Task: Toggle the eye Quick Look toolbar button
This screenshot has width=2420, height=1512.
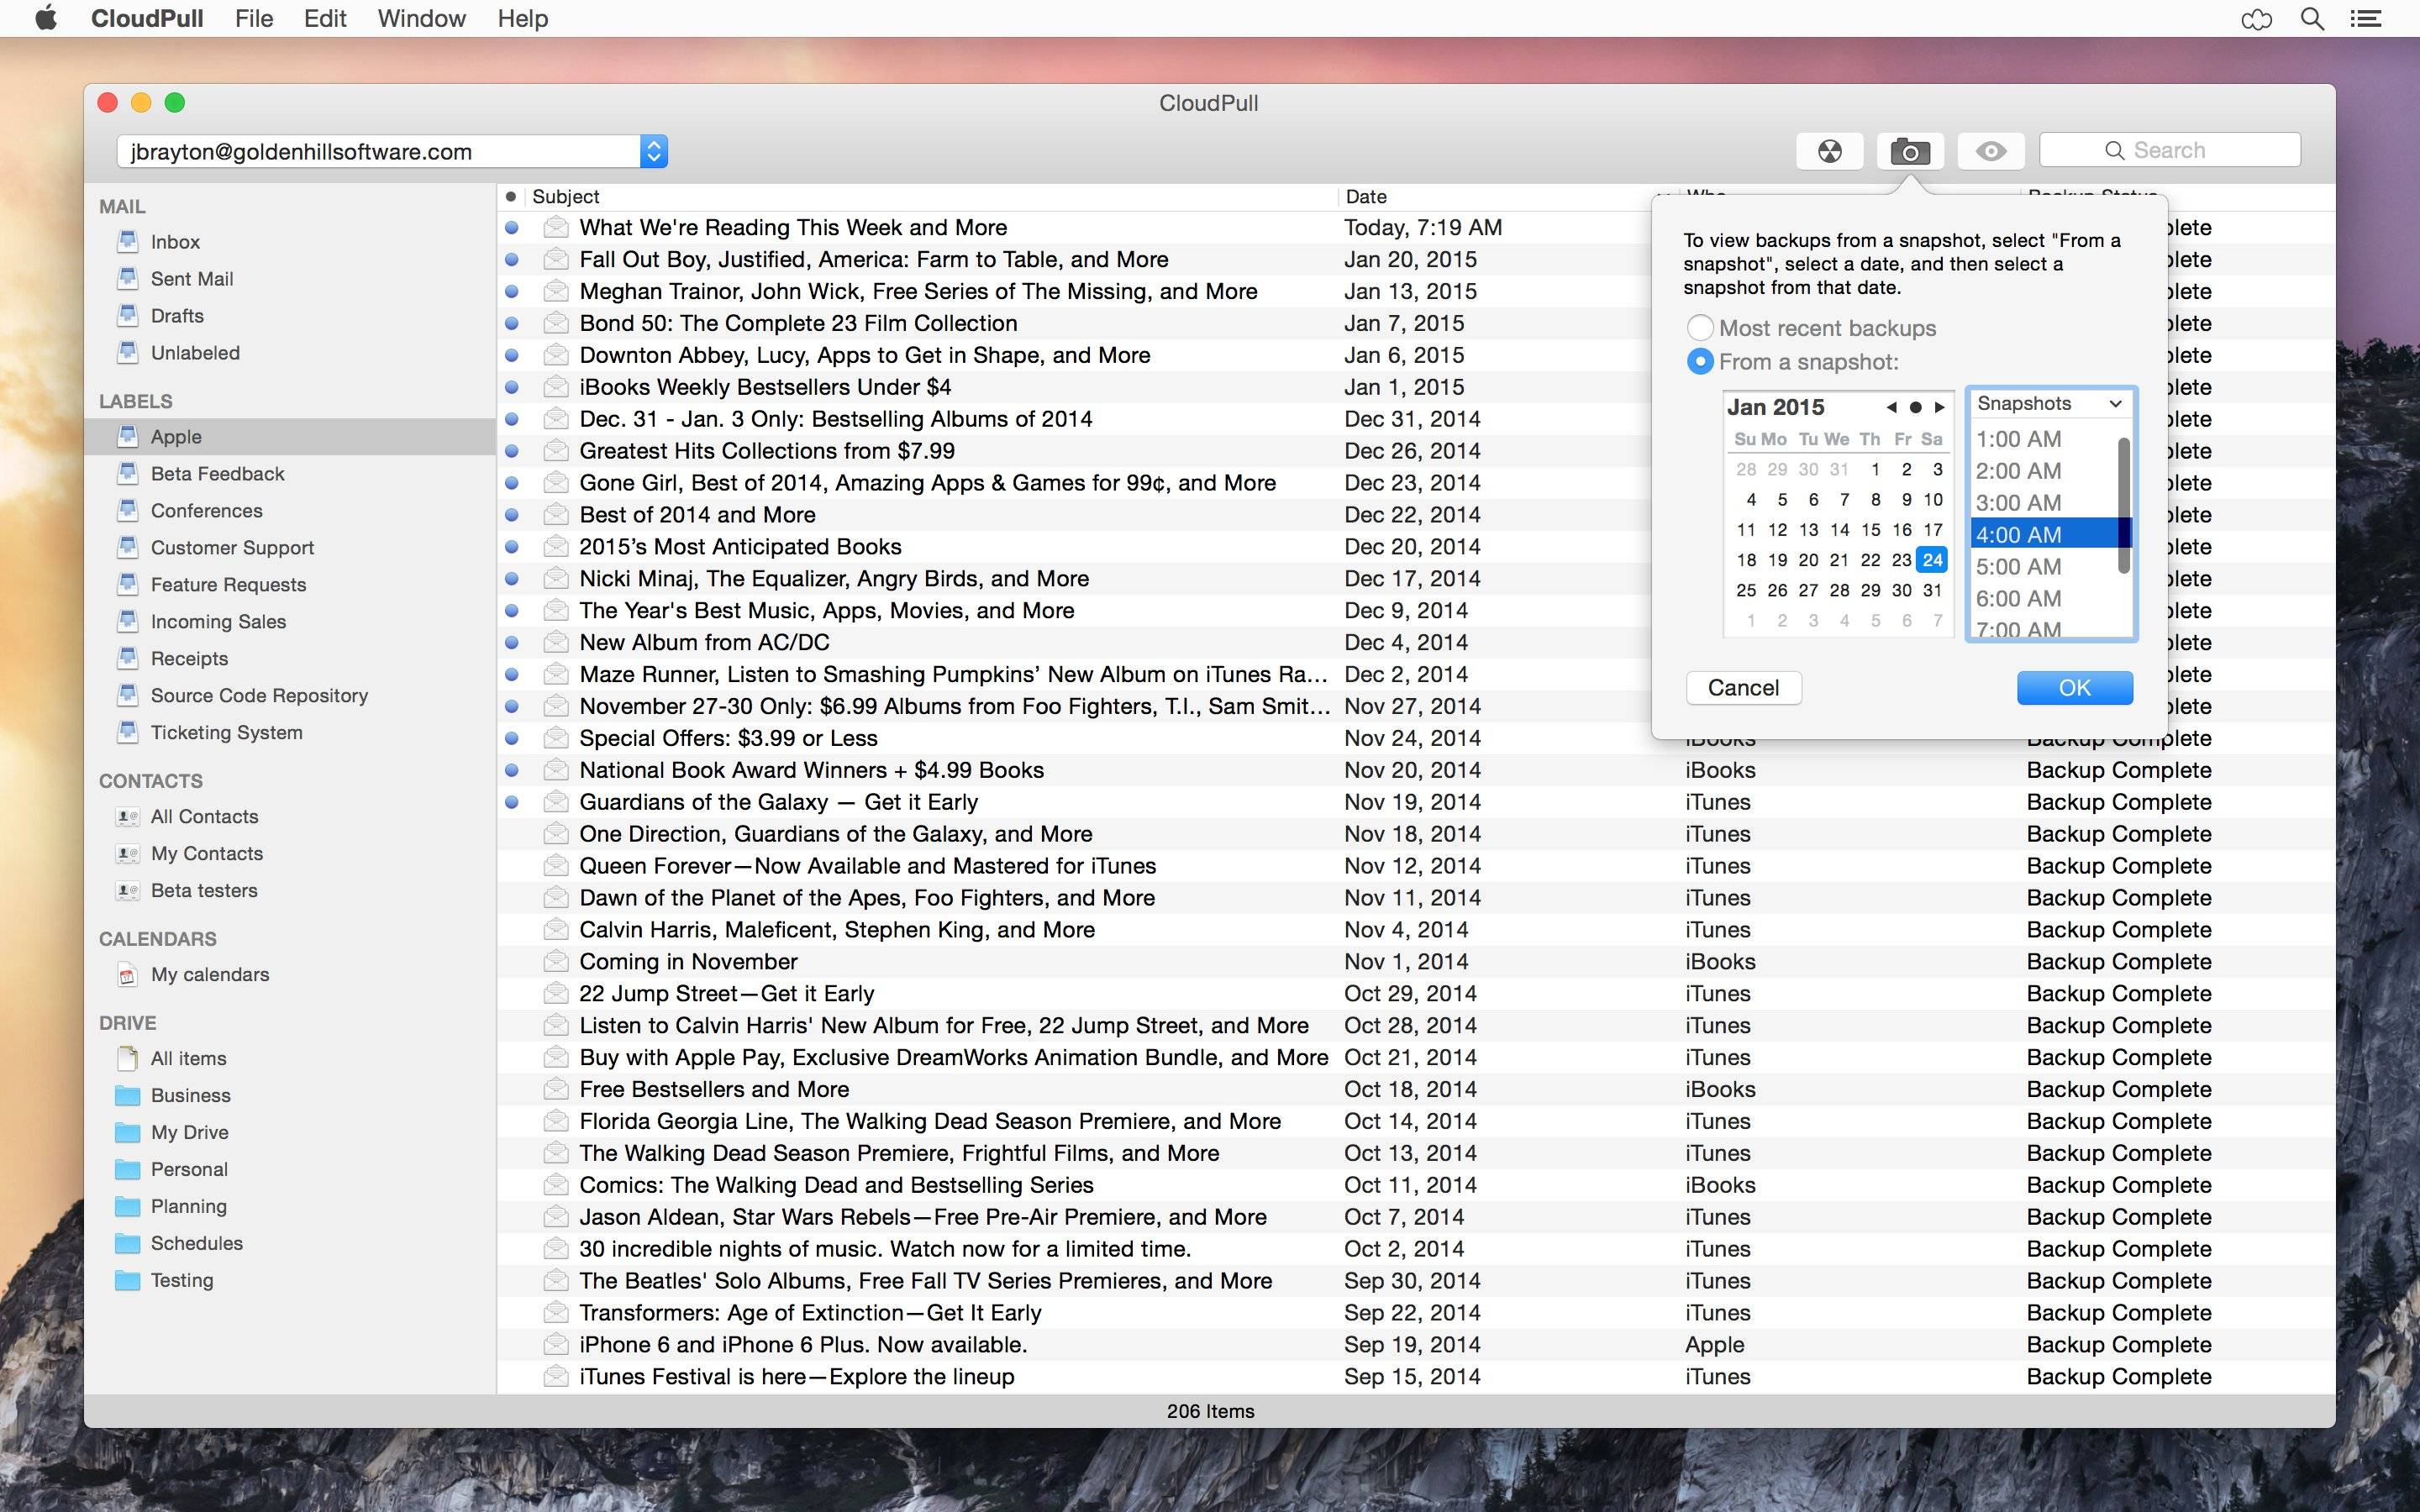Action: 1991,151
